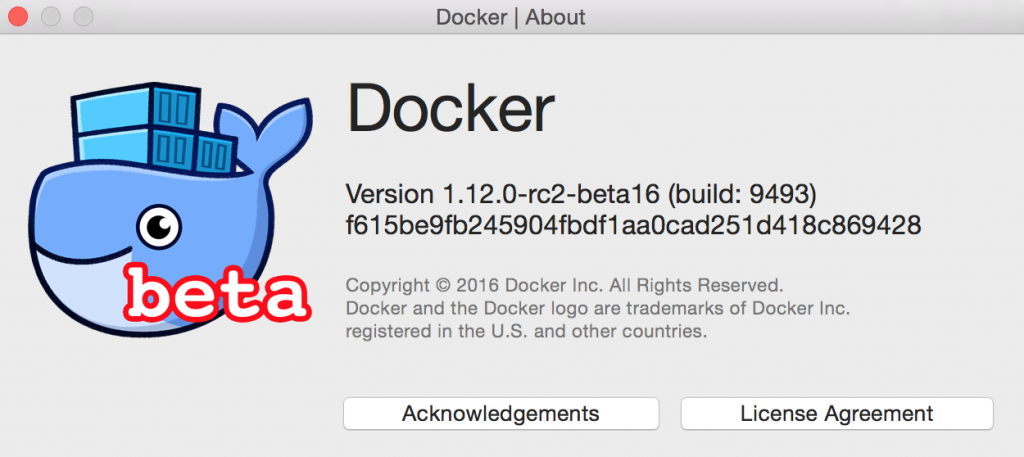This screenshot has width=1024, height=457.
Task: Open the Acknowledgements button
Action: click(x=501, y=413)
